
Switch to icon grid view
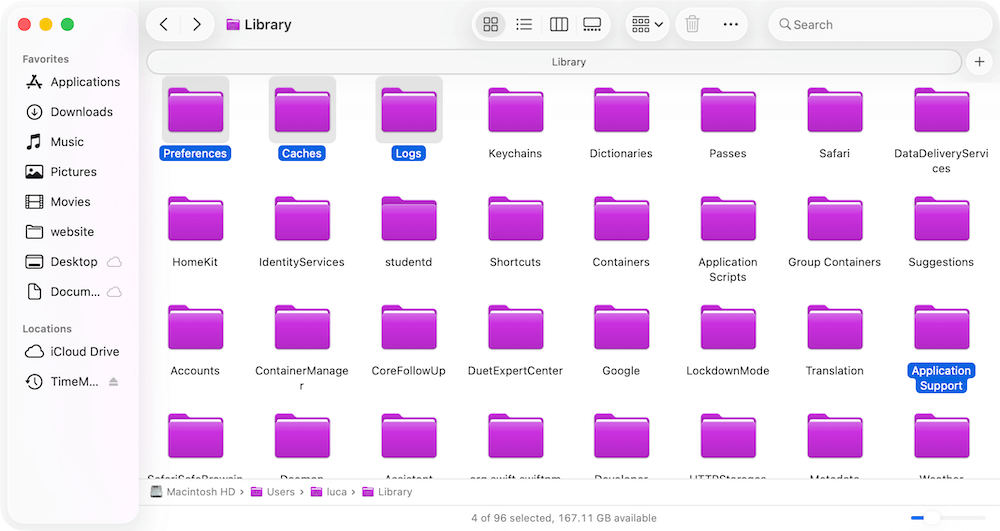[490, 25]
